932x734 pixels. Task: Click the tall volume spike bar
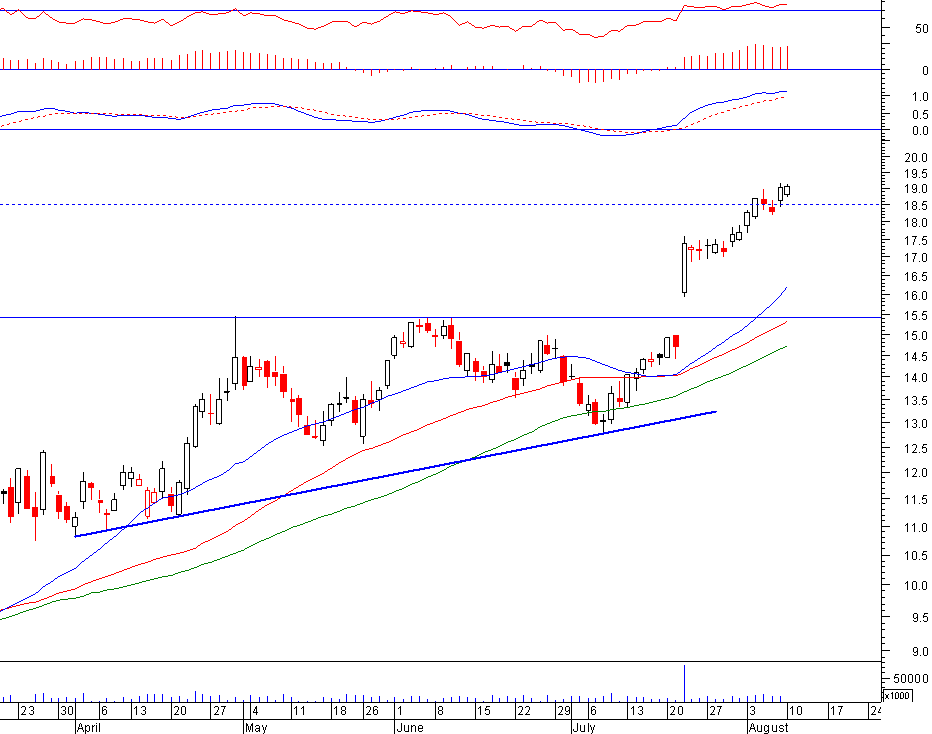[x=685, y=683]
